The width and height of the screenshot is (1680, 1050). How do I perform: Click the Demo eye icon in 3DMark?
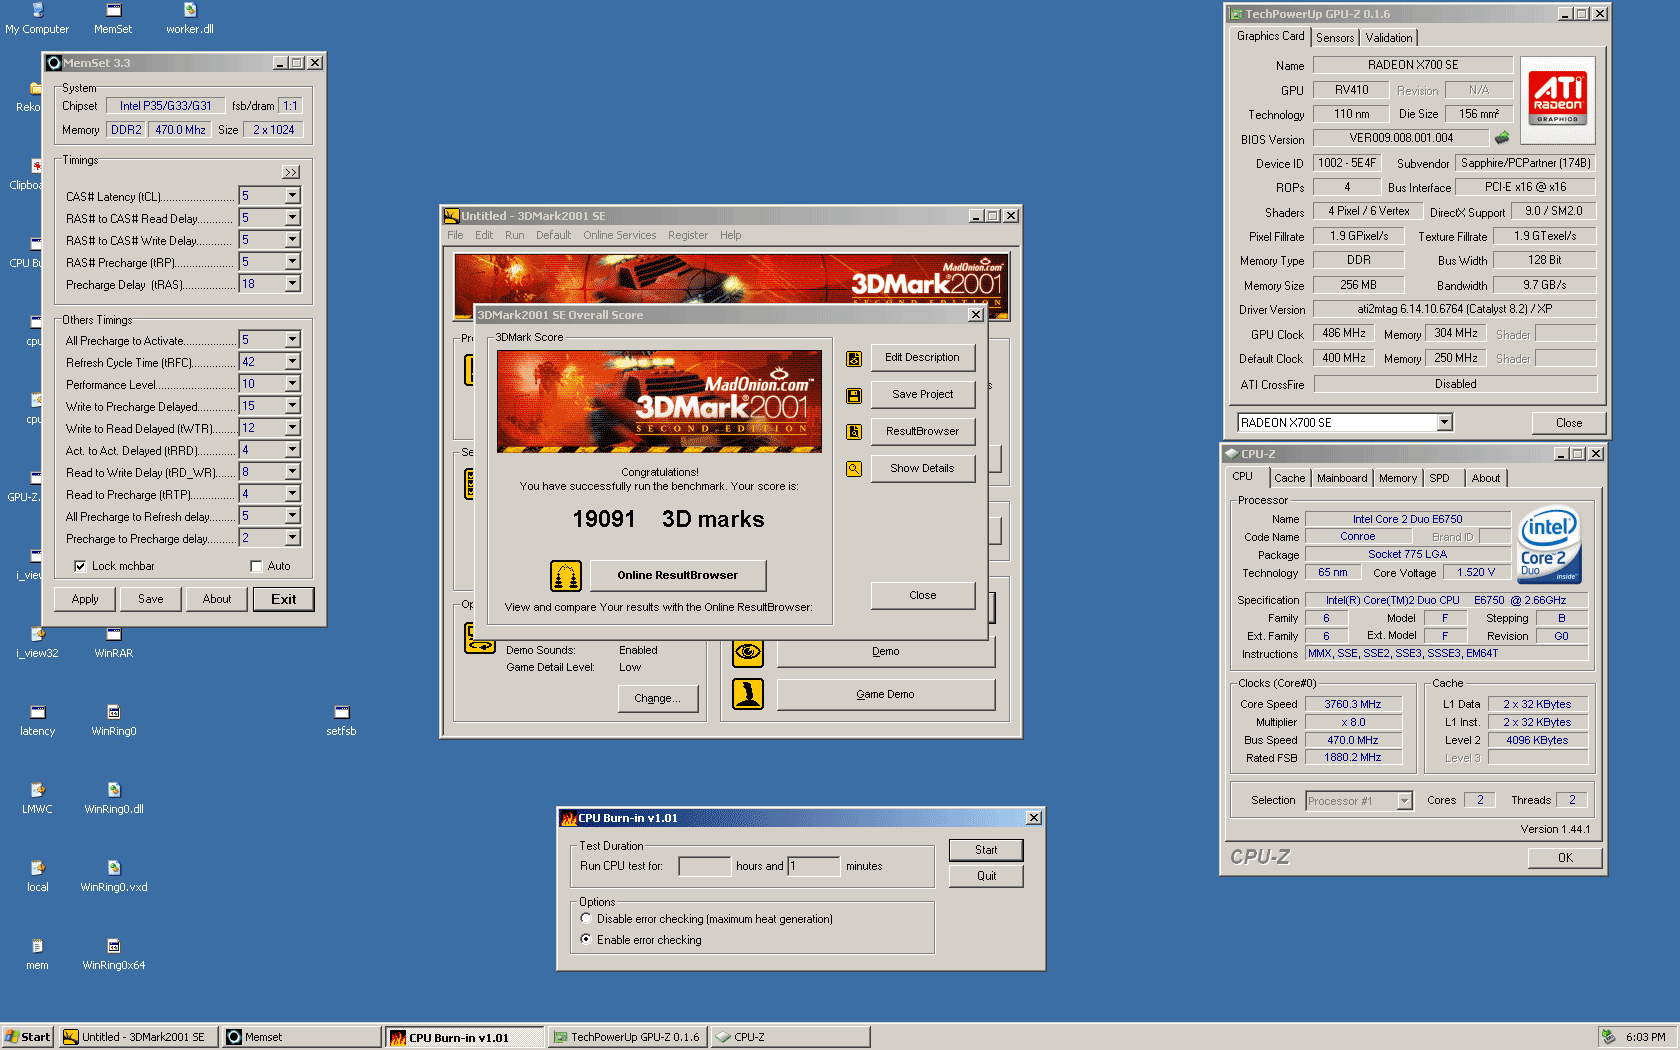click(x=748, y=652)
